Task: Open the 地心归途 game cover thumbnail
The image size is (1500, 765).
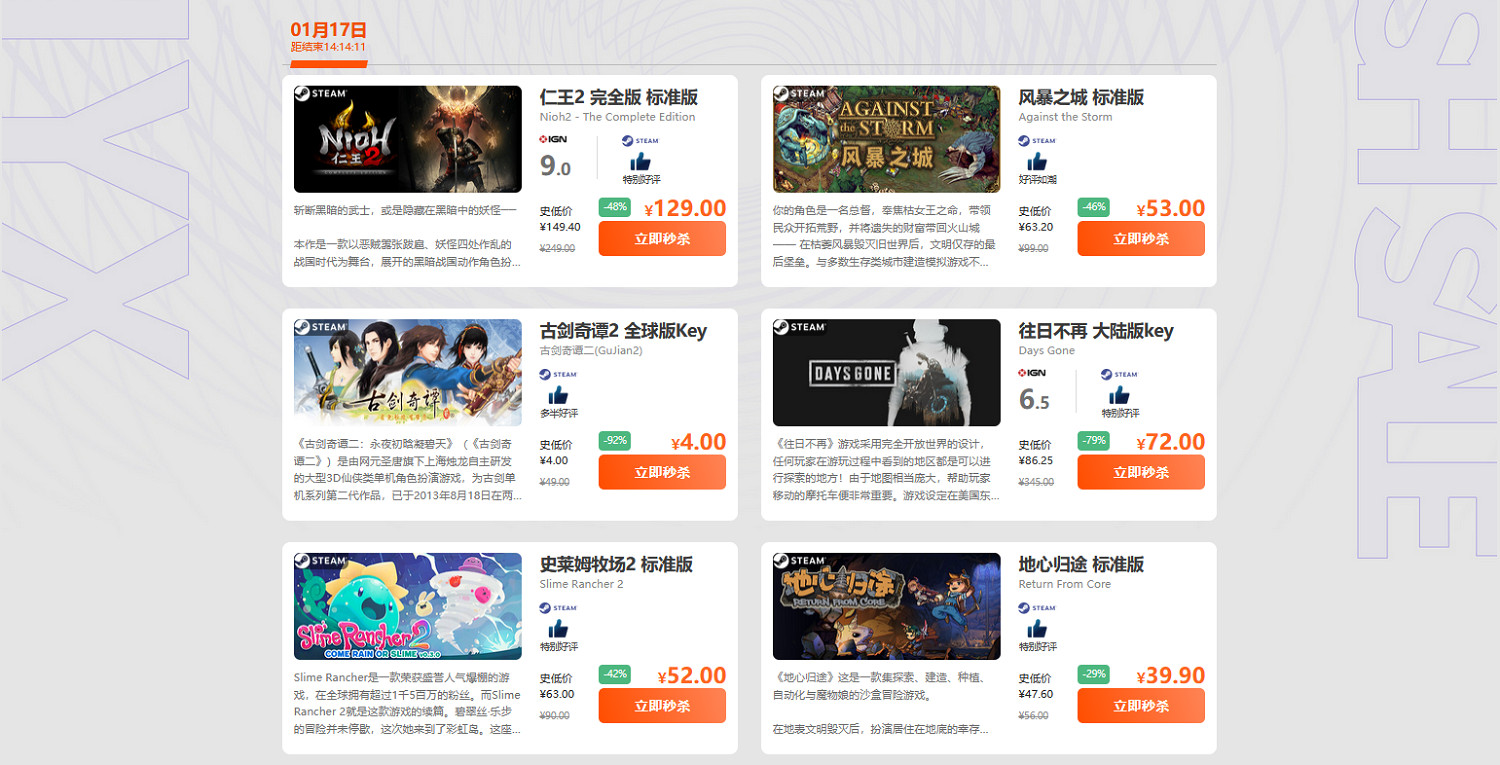Action: tap(887, 606)
